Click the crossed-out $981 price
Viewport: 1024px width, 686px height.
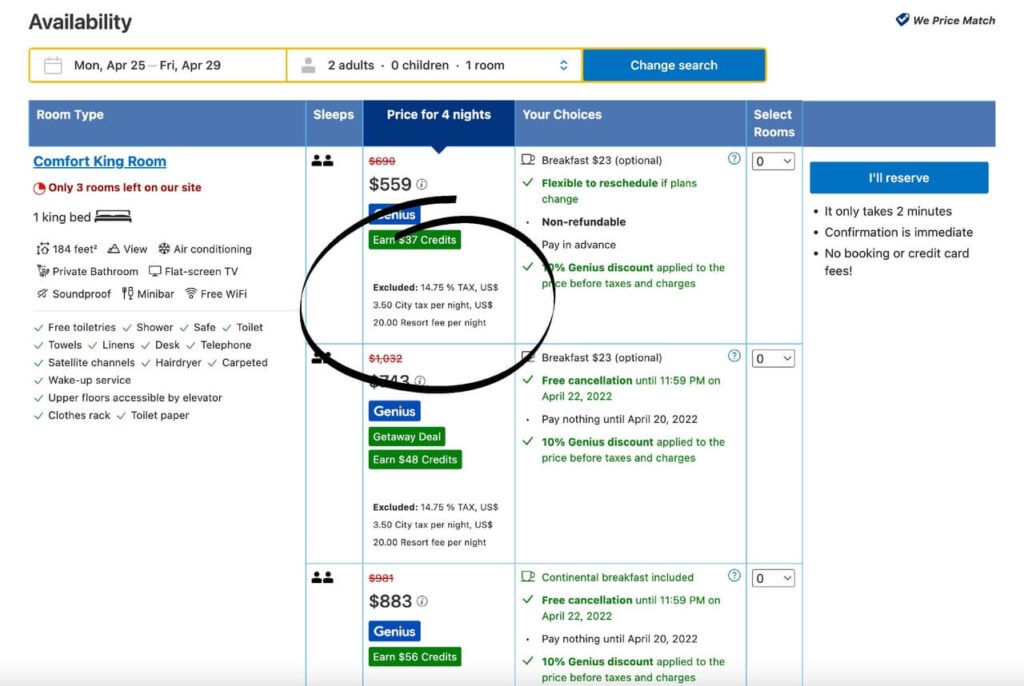[x=381, y=578]
